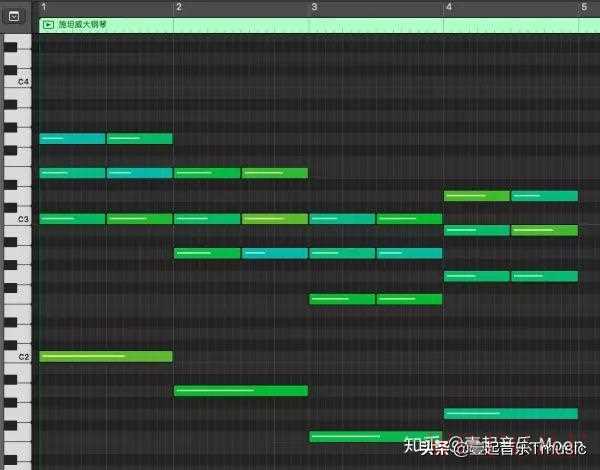This screenshot has width=600, height=470.
Task: Click the view toggle icon above the keyboard
Action: click(x=13, y=17)
